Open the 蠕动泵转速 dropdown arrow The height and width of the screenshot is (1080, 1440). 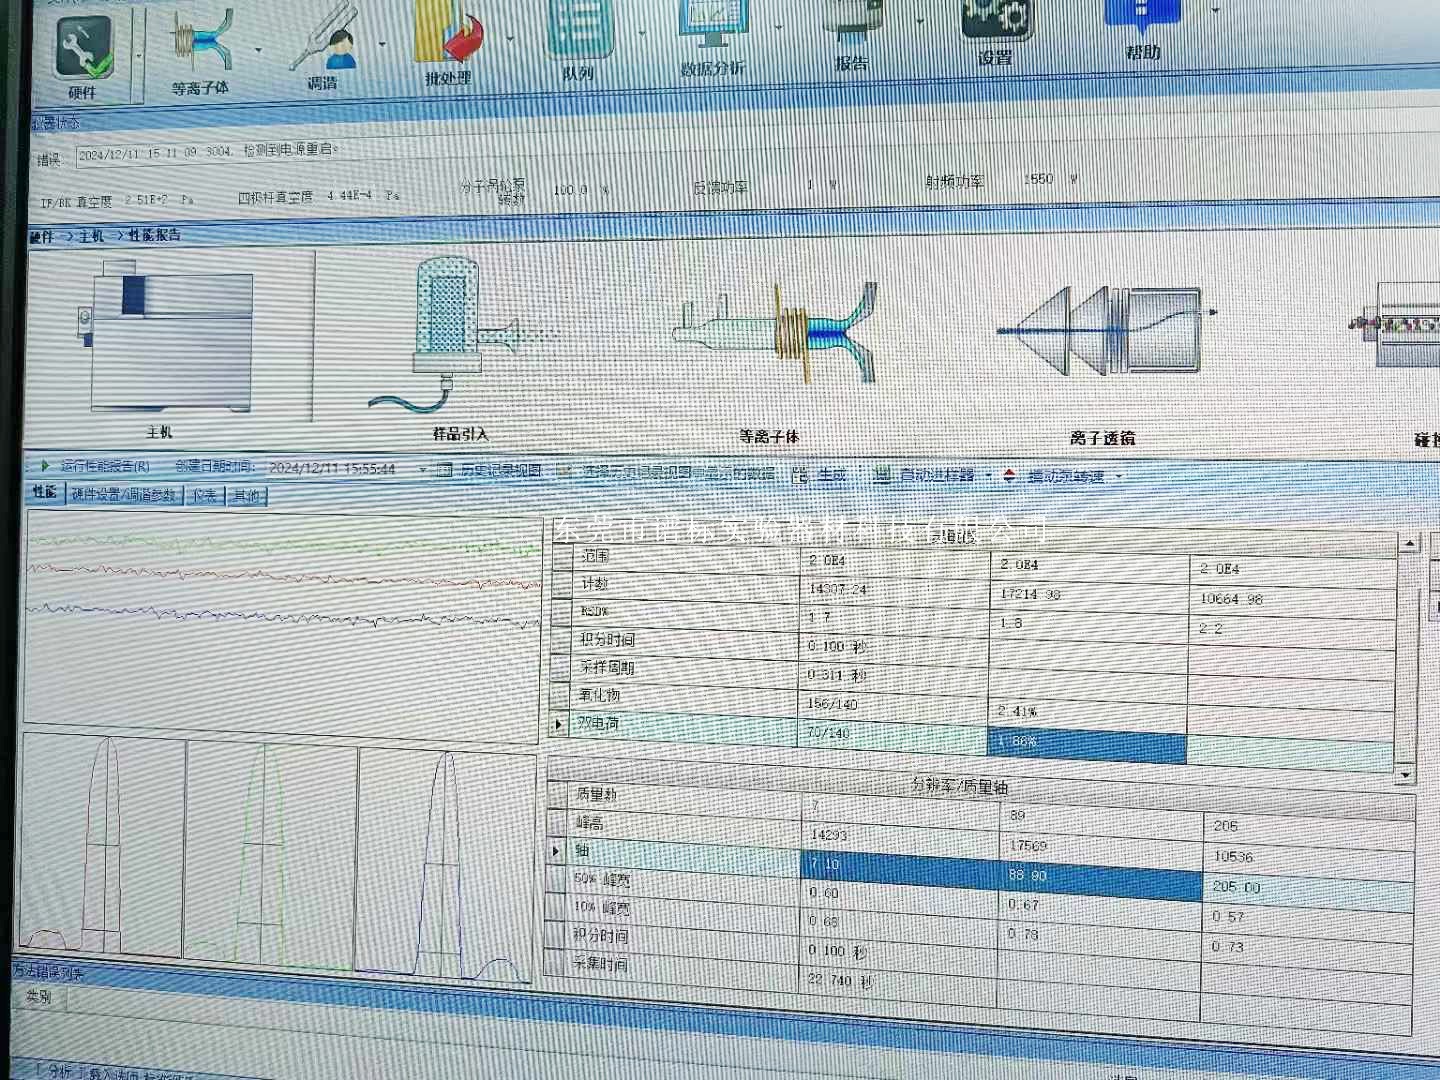pyautogui.click(x=1119, y=477)
